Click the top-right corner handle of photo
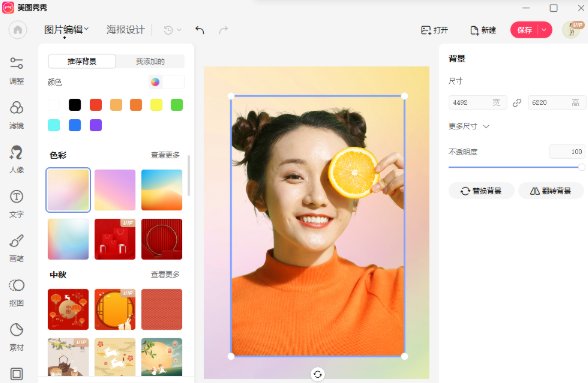The image size is (588, 383). (404, 96)
